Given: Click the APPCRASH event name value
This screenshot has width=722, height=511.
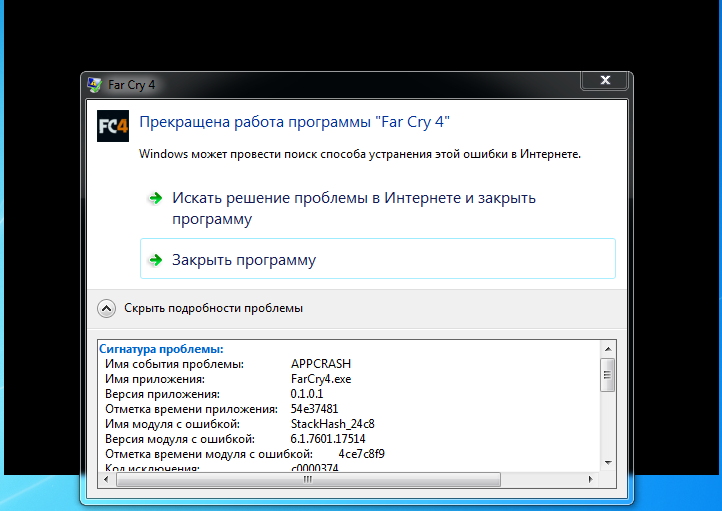Looking at the screenshot, I should (x=320, y=364).
